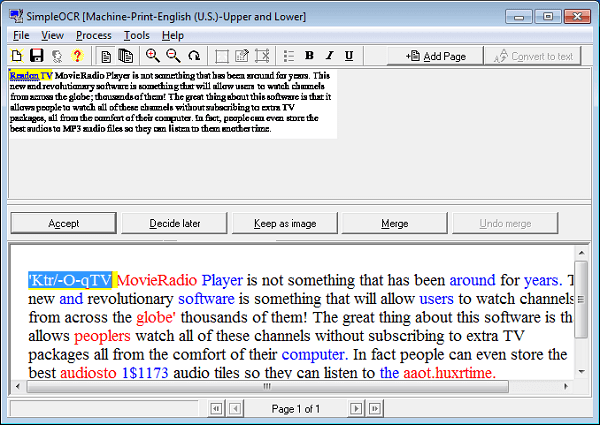
Task: Toggle bold formatting
Action: 309,56
